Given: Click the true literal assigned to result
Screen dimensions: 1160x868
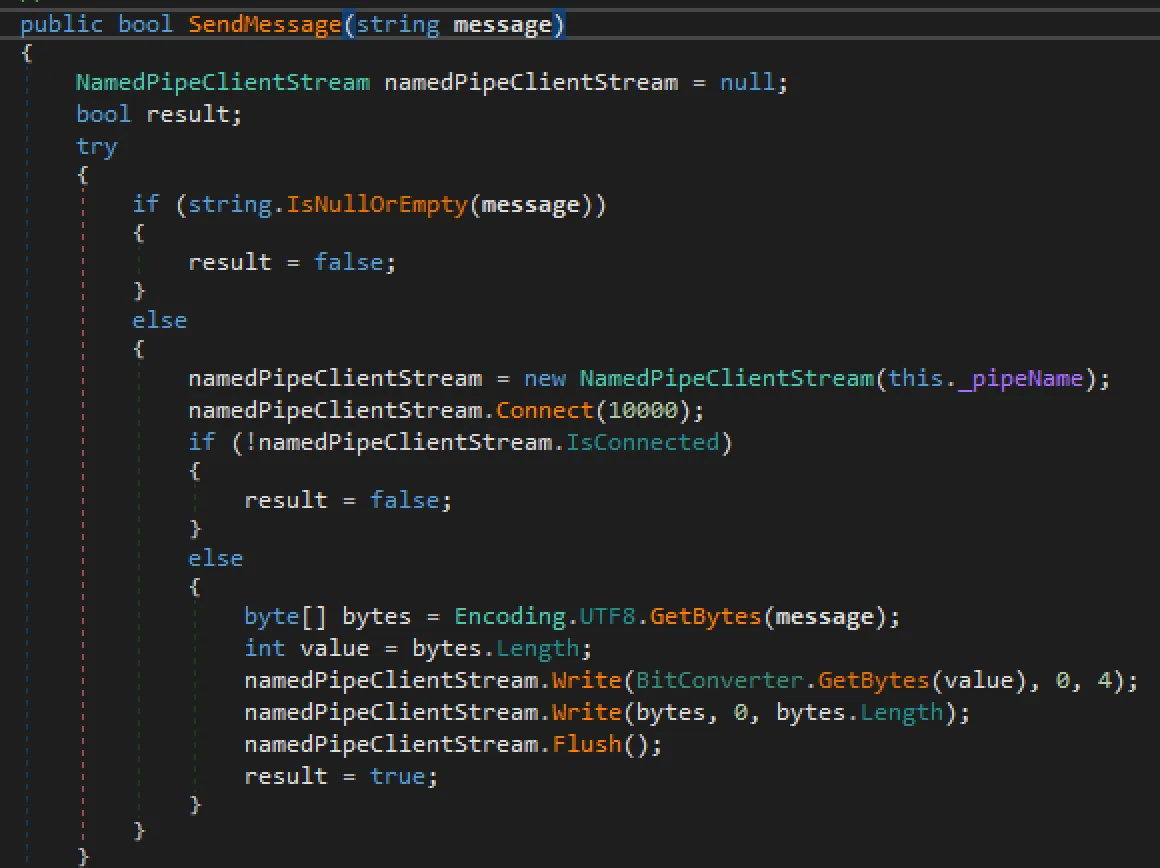Looking at the screenshot, I should [398, 775].
